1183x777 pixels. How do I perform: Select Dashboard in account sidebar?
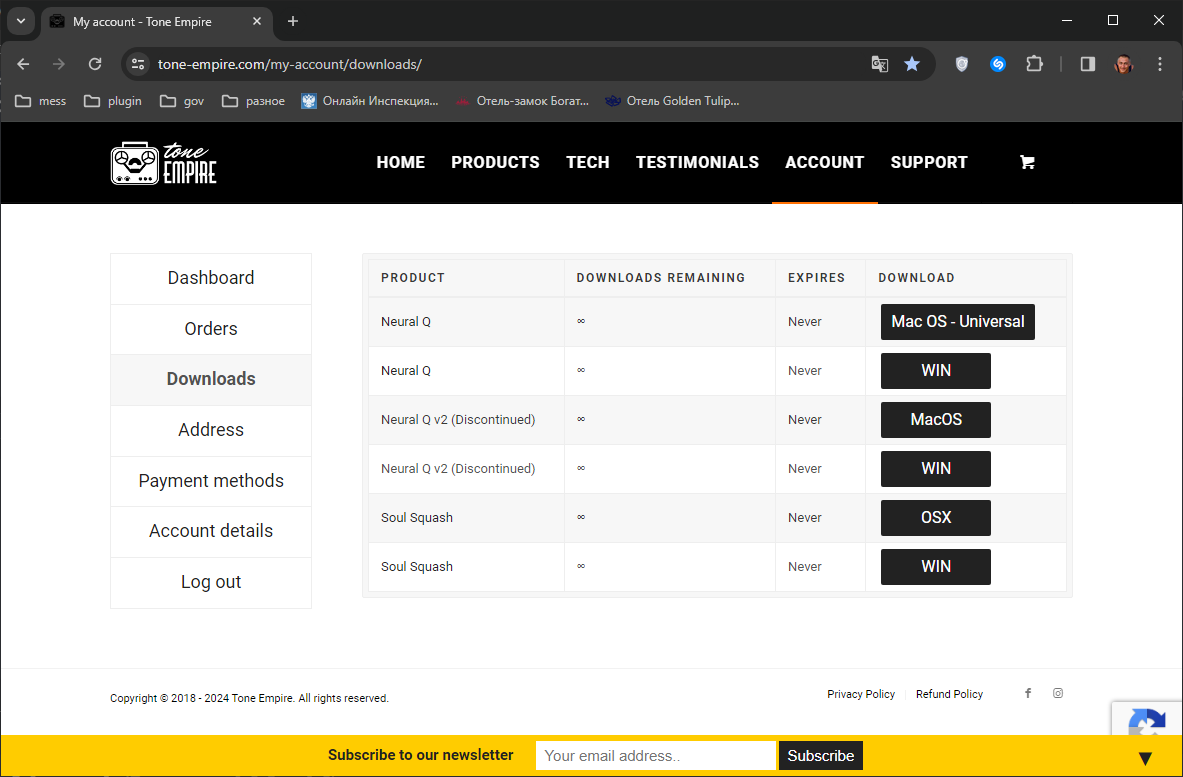(211, 278)
